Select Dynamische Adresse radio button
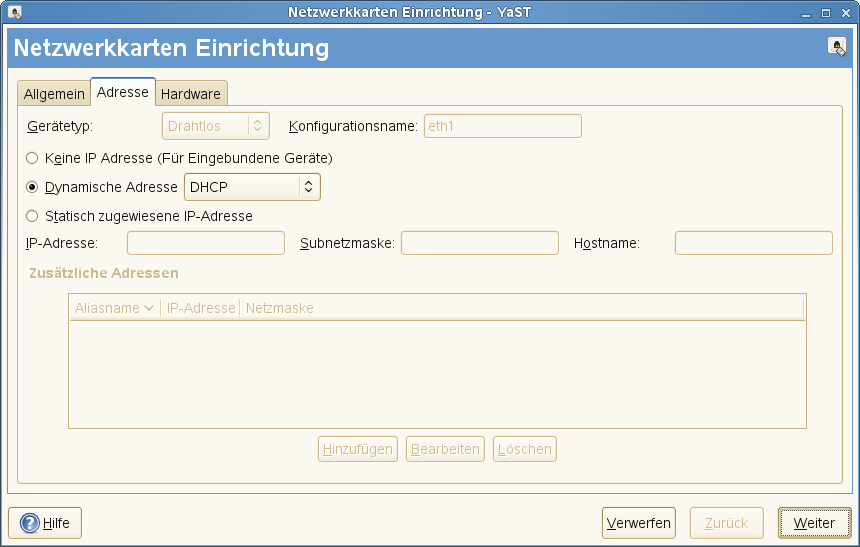The width and height of the screenshot is (860, 547). [32, 187]
